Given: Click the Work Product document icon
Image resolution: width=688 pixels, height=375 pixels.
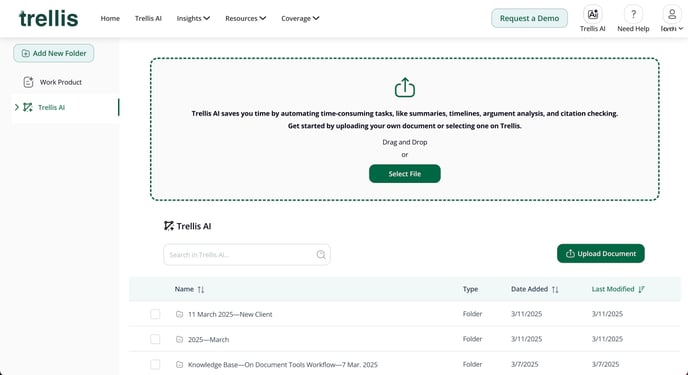Looking at the screenshot, I should [29, 82].
